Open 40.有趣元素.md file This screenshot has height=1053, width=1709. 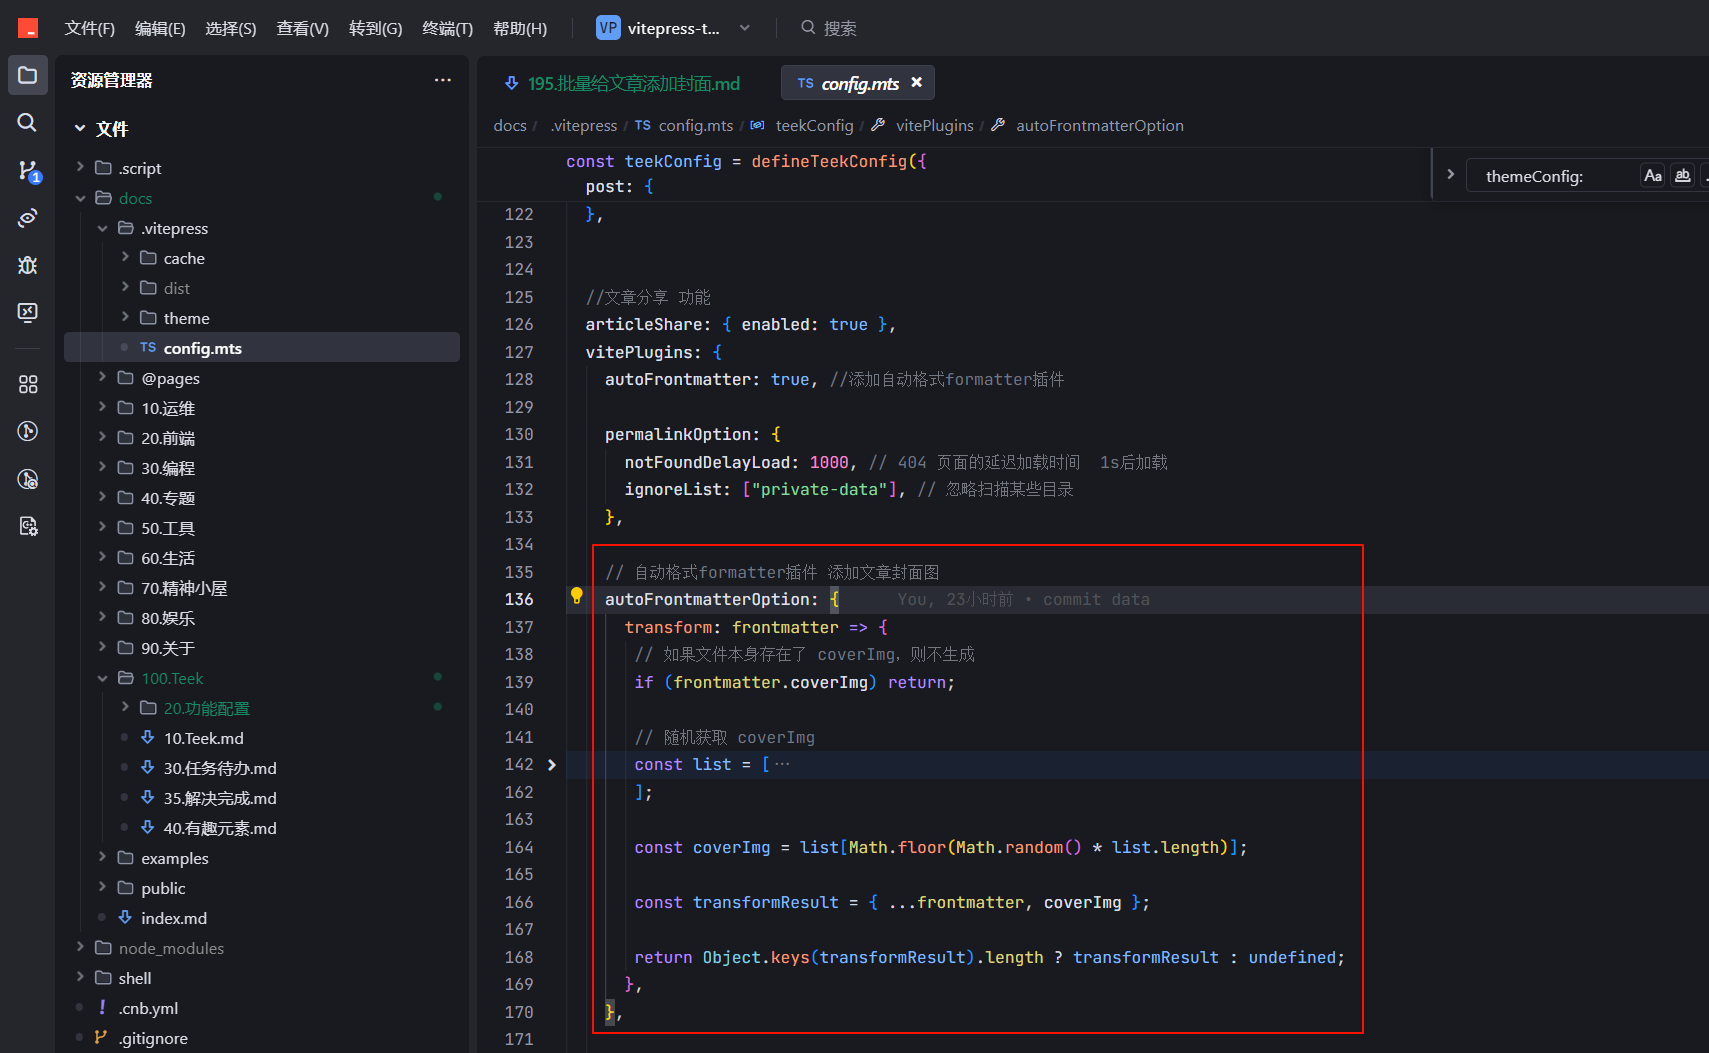(x=220, y=828)
